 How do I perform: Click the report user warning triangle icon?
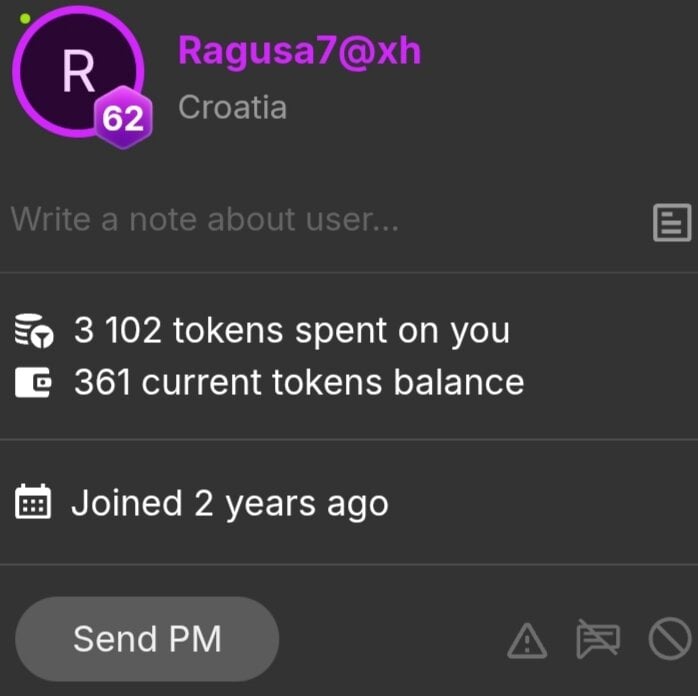pyautogui.click(x=527, y=640)
